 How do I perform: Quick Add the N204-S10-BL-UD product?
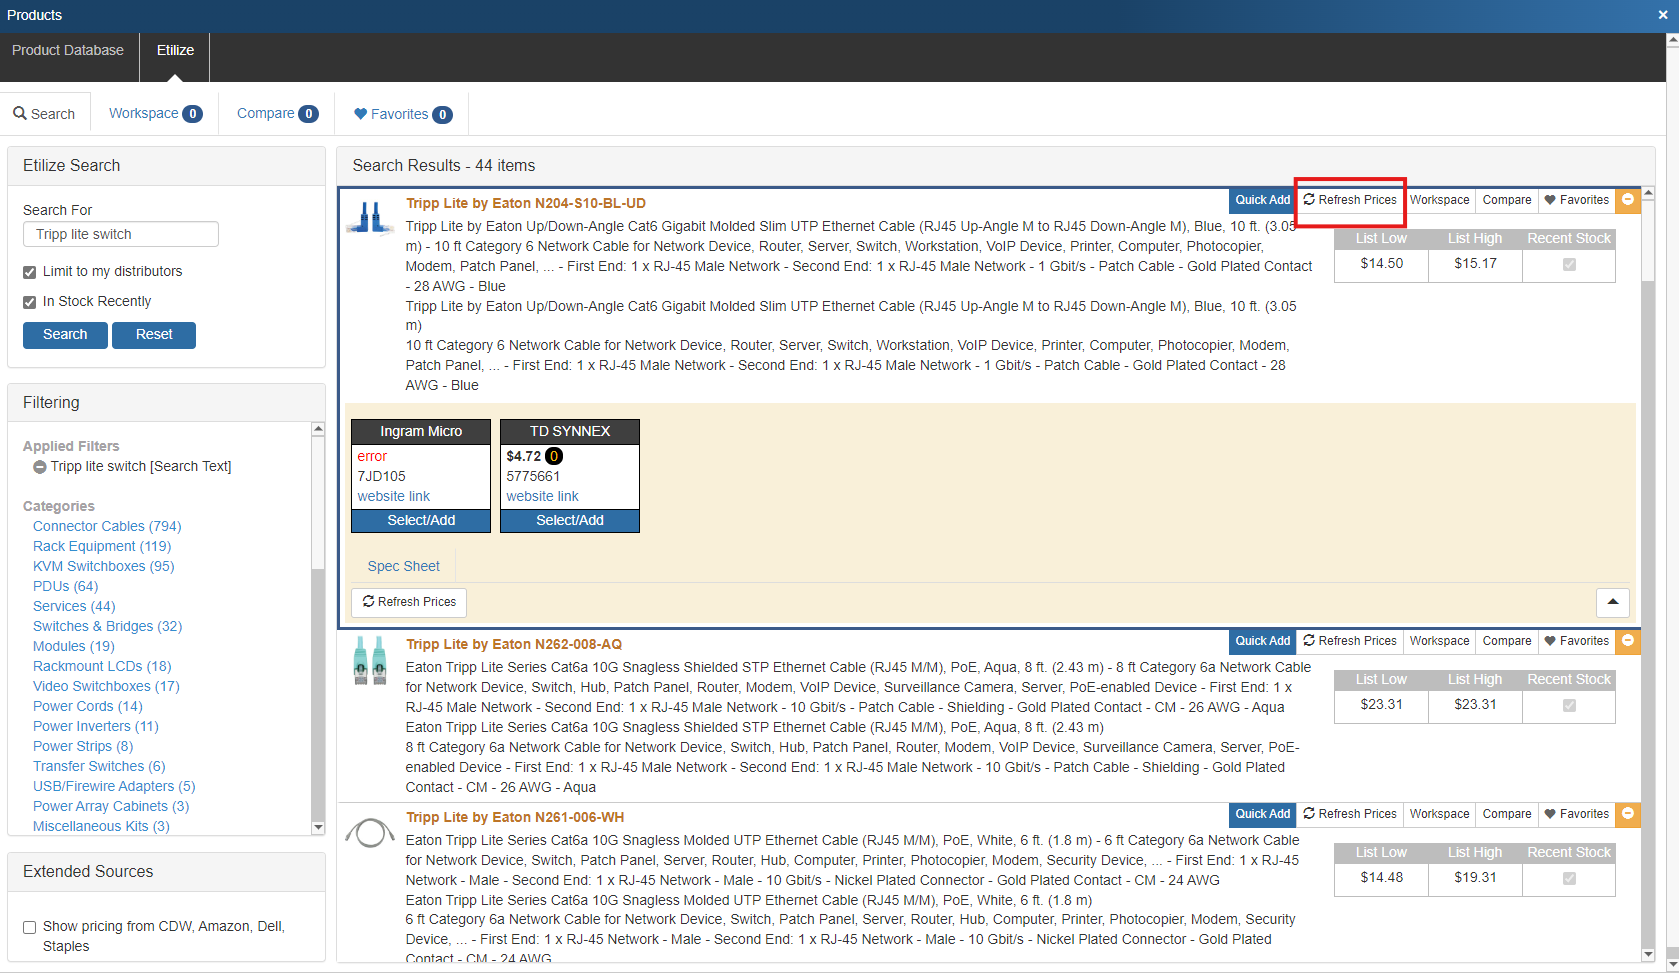tap(1262, 200)
